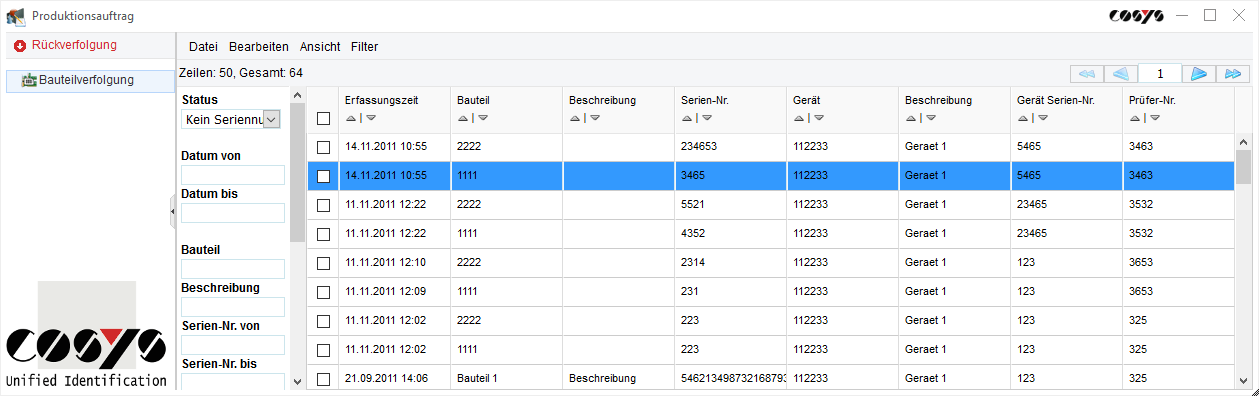Sort Serien-Nr. column ascending
Screen dimensions: 1259x396
[x=686, y=118]
